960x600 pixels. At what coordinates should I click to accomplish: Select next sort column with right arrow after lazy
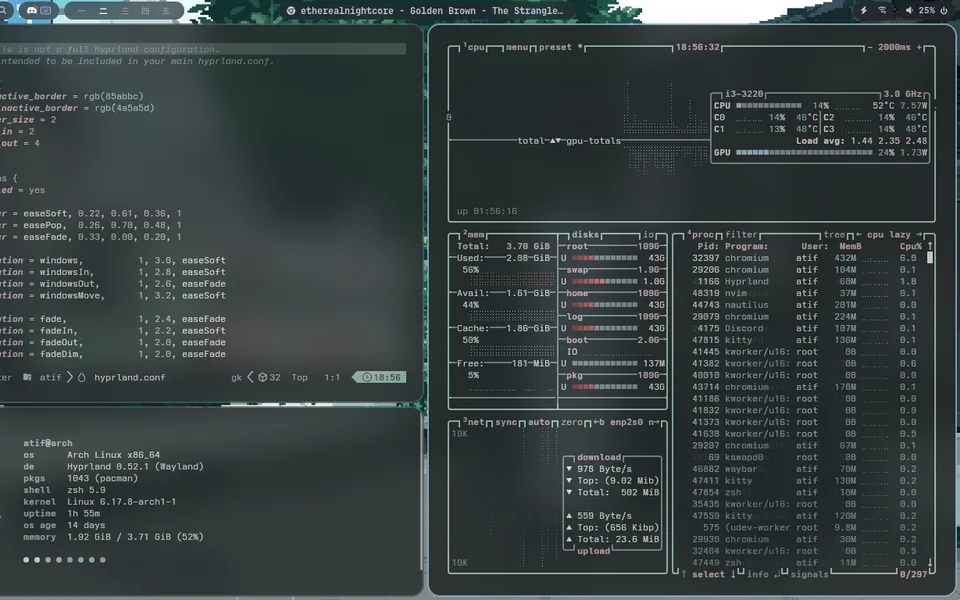pyautogui.click(x=918, y=234)
